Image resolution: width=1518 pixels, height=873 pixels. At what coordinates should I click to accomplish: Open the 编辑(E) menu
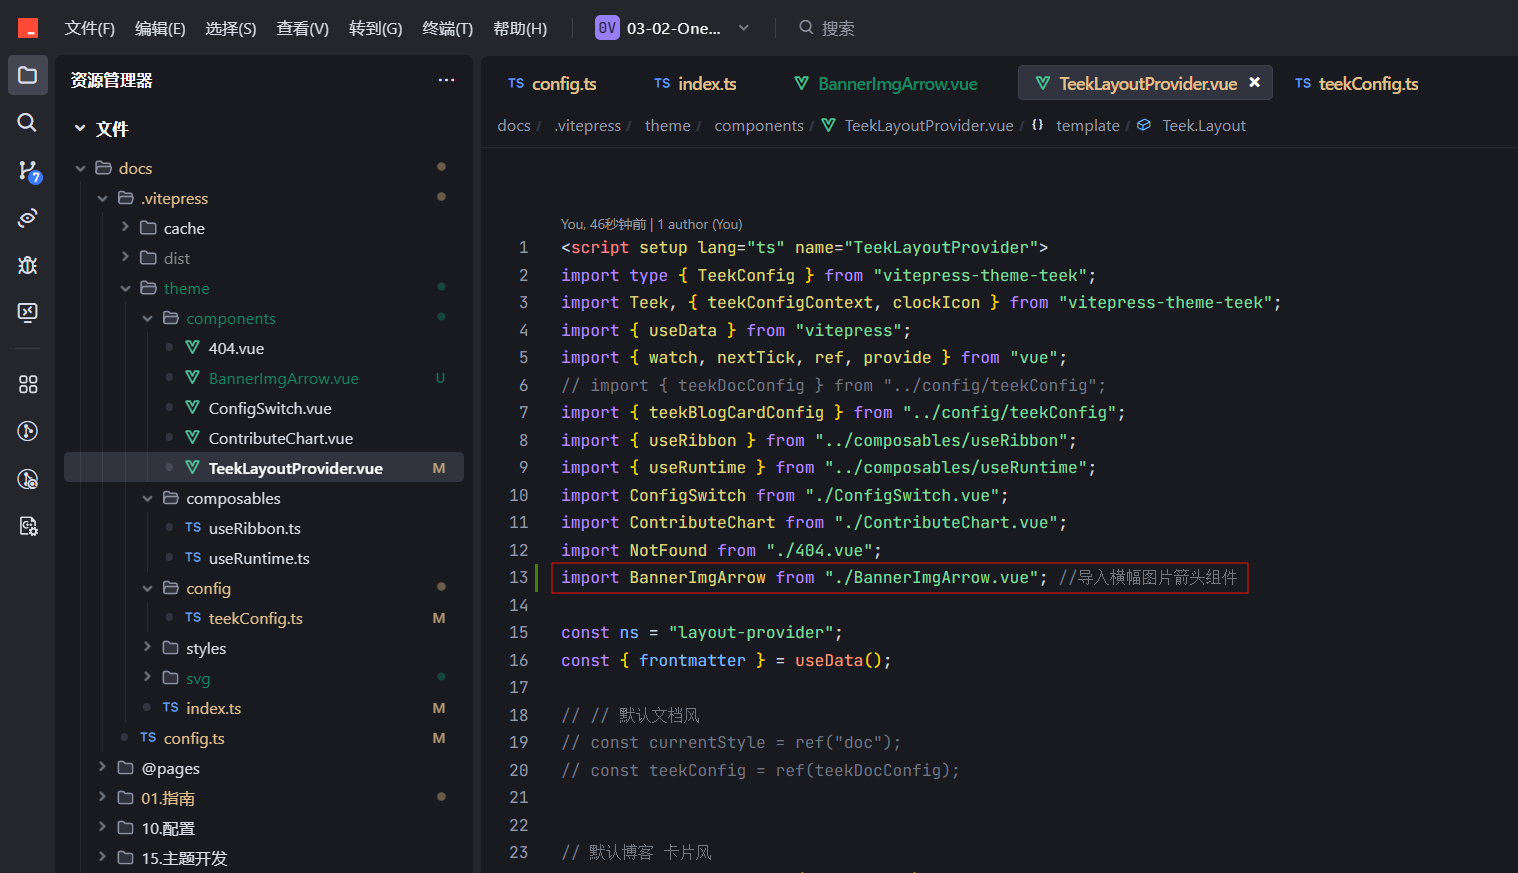tap(160, 28)
